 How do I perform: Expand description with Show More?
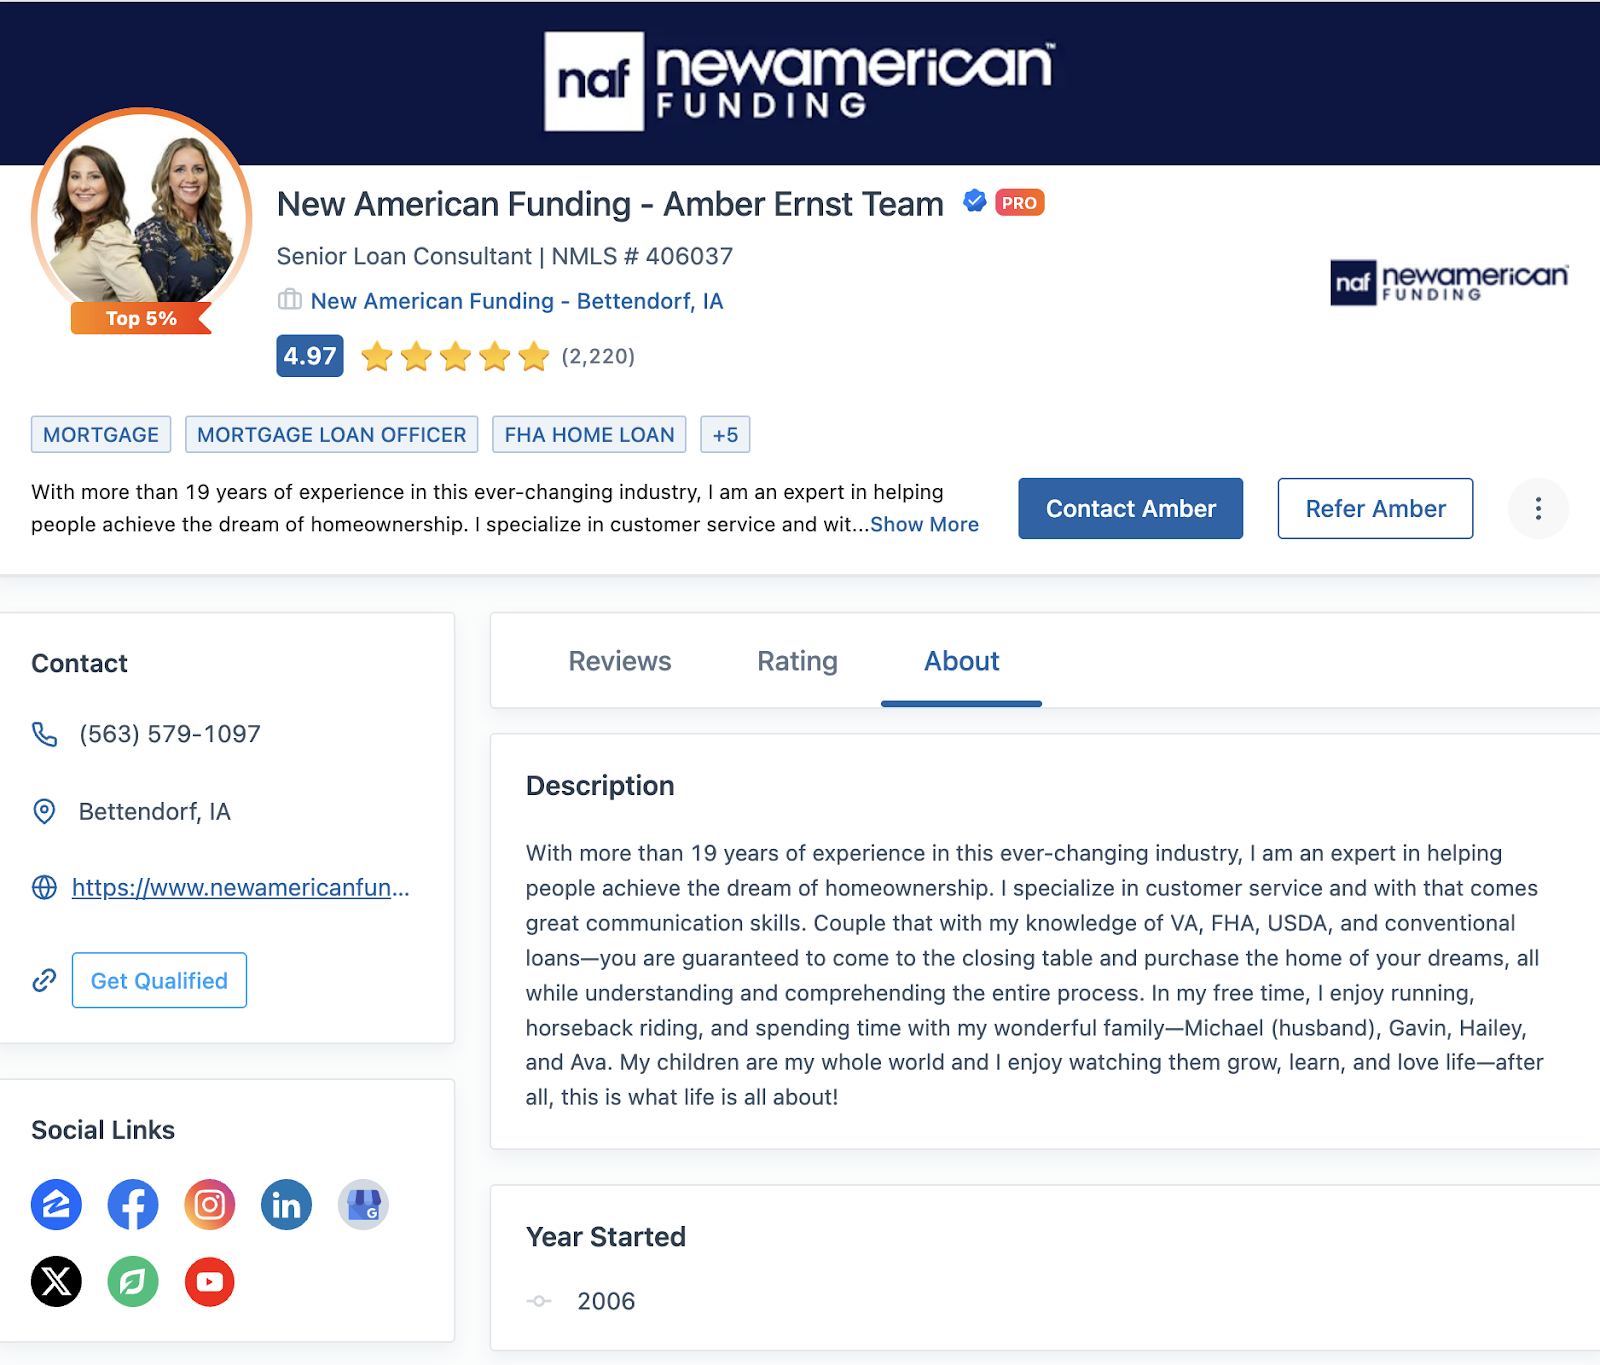924,524
